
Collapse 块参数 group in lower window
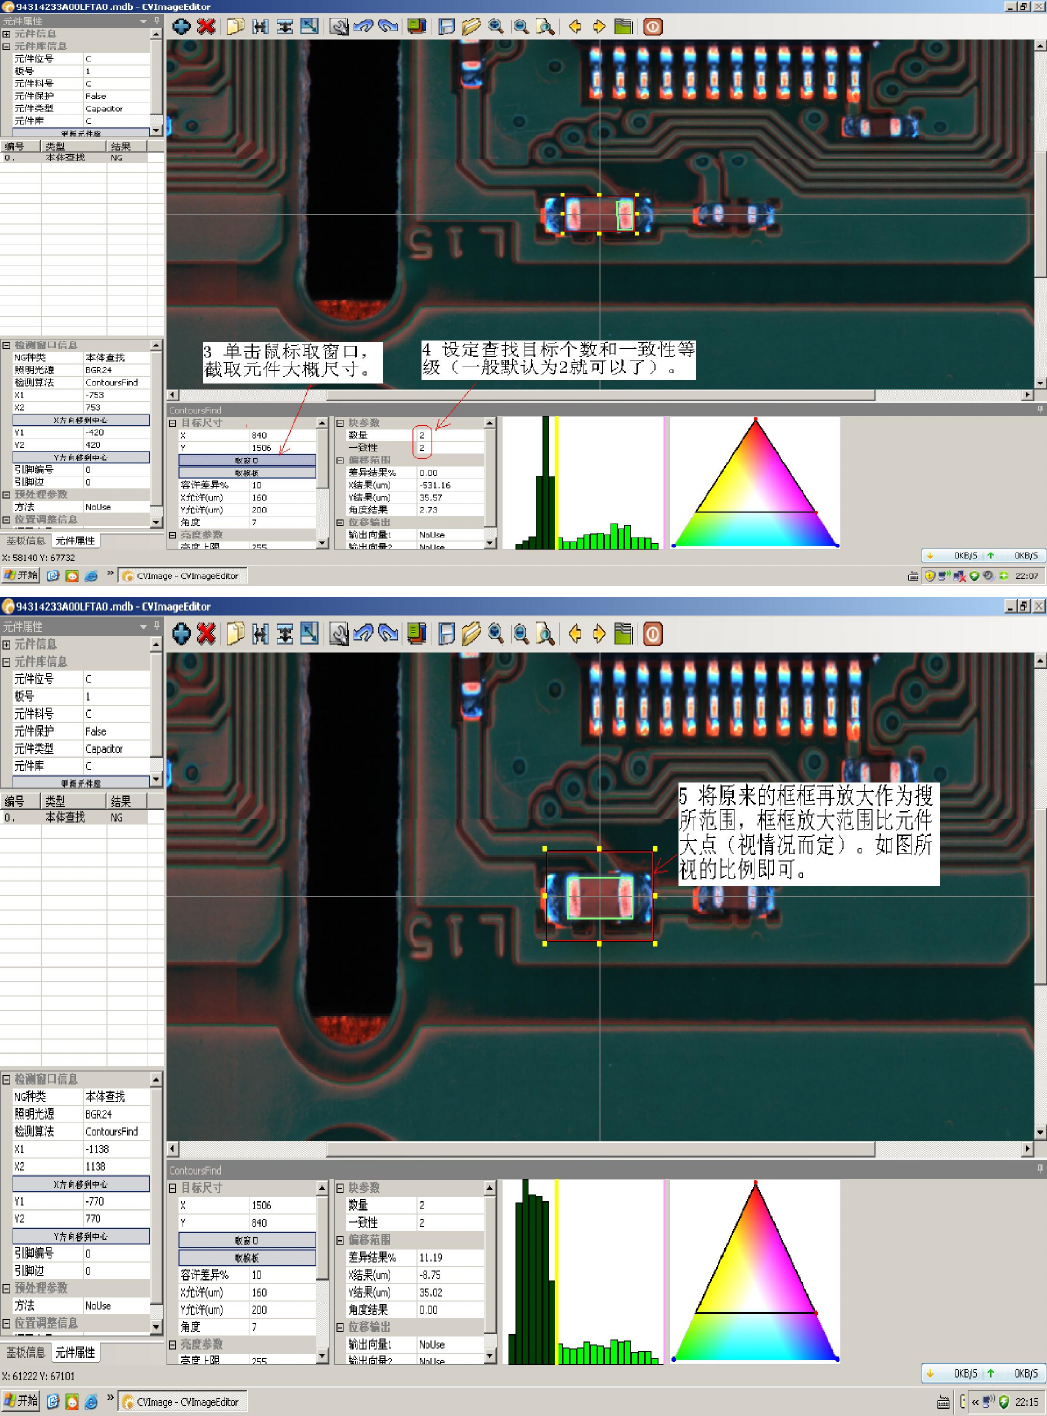[339, 1188]
